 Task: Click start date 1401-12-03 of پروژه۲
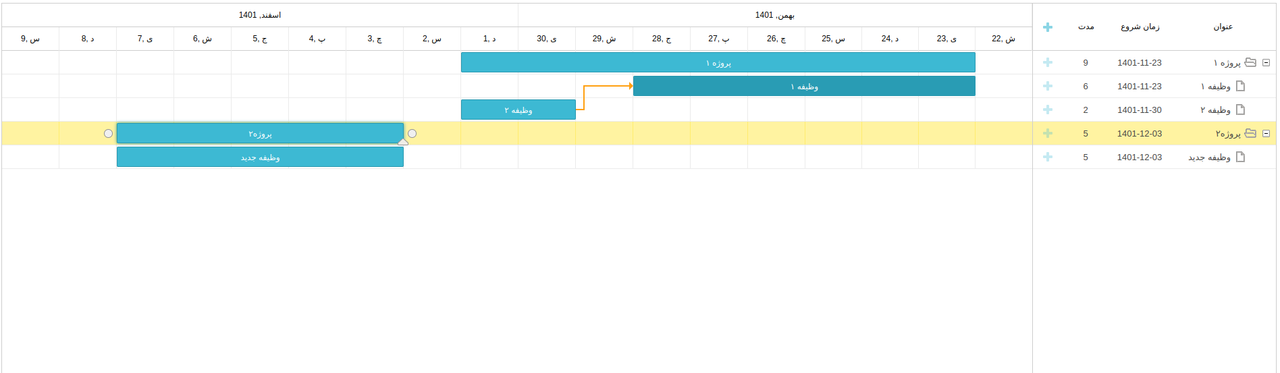click(x=1139, y=133)
